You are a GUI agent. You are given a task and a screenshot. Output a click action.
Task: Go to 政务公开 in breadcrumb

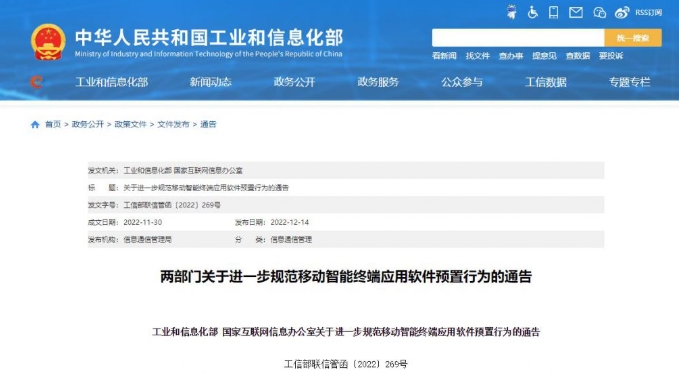coord(88,125)
